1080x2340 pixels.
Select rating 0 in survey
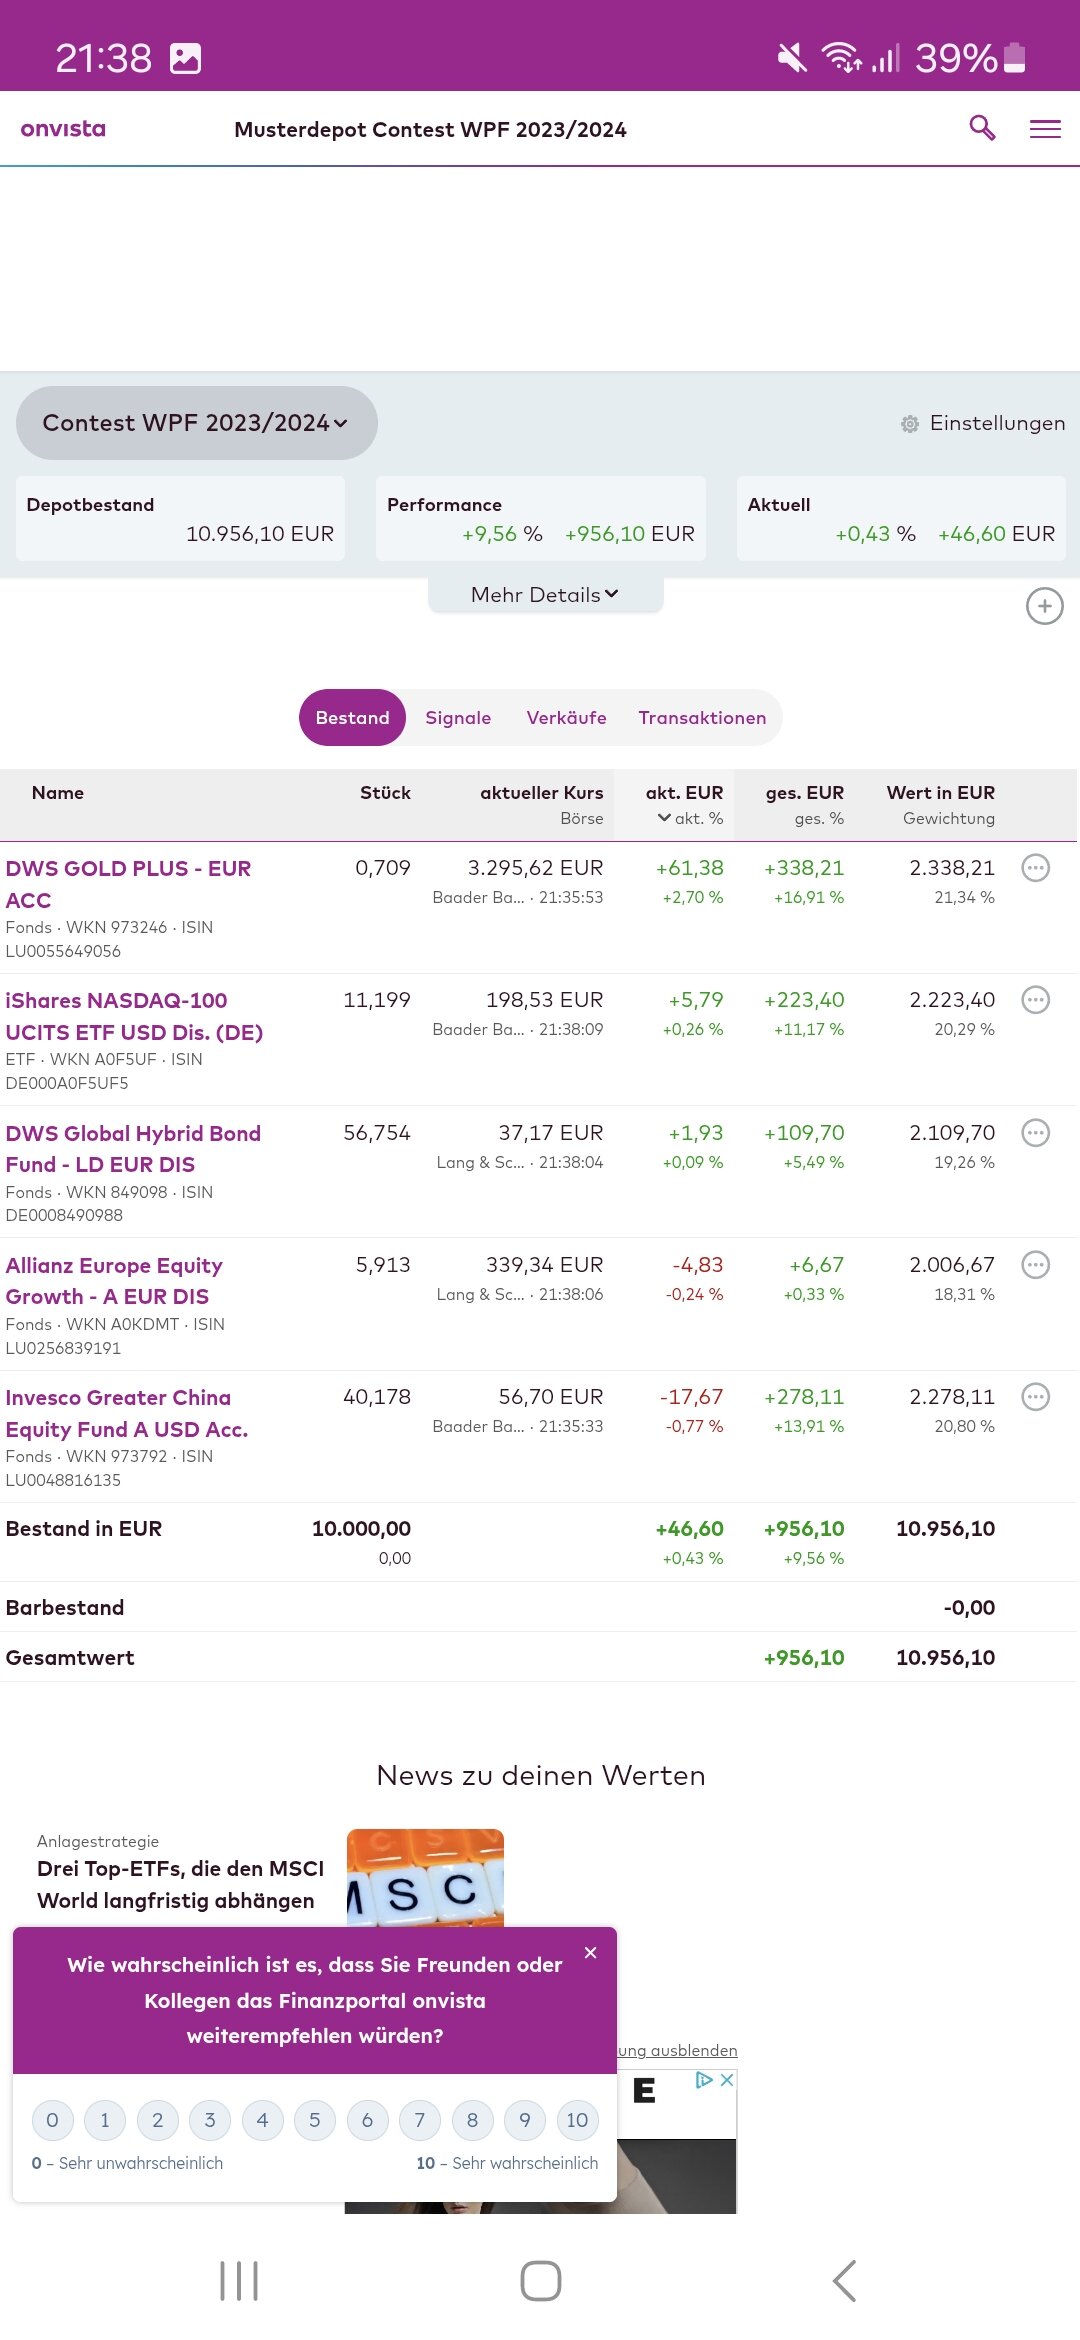52,2120
